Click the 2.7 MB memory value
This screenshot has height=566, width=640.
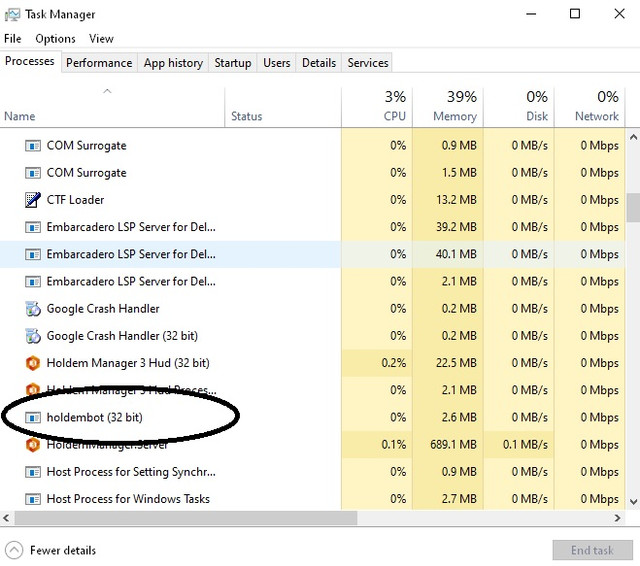pos(459,499)
